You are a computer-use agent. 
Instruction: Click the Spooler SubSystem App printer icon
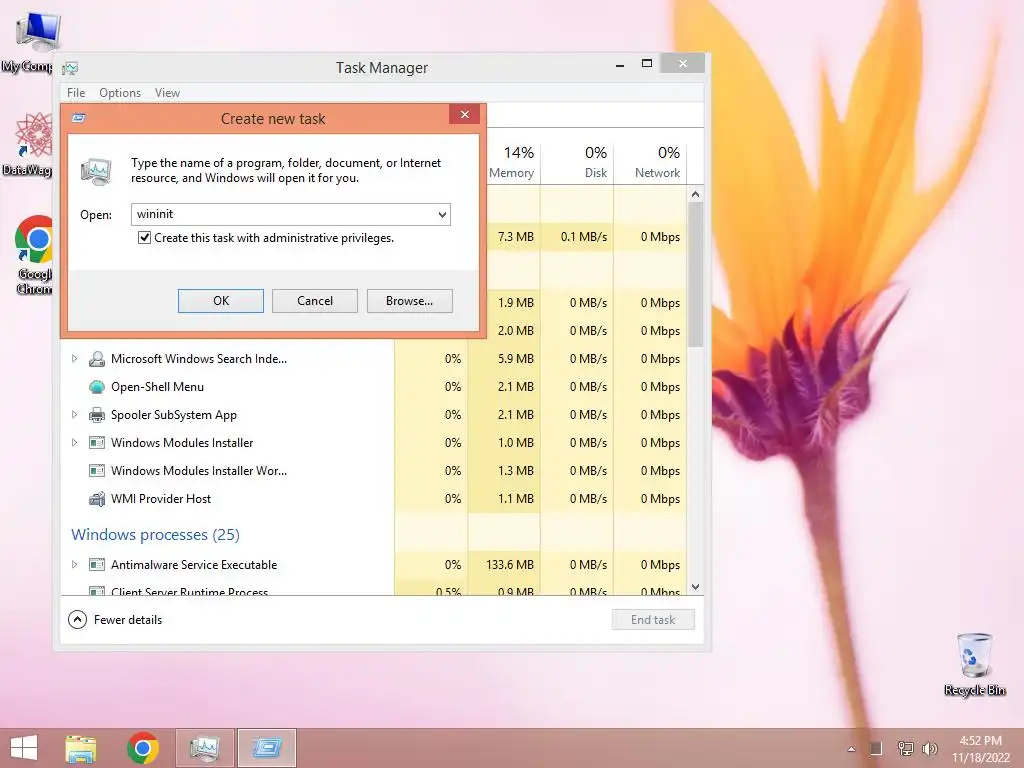pyautogui.click(x=97, y=415)
